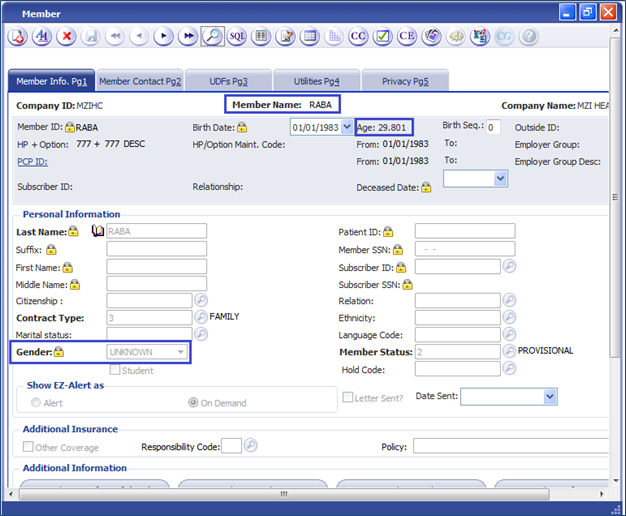Click the CE toolbar icon
Screen dimensions: 626x516
407,37
